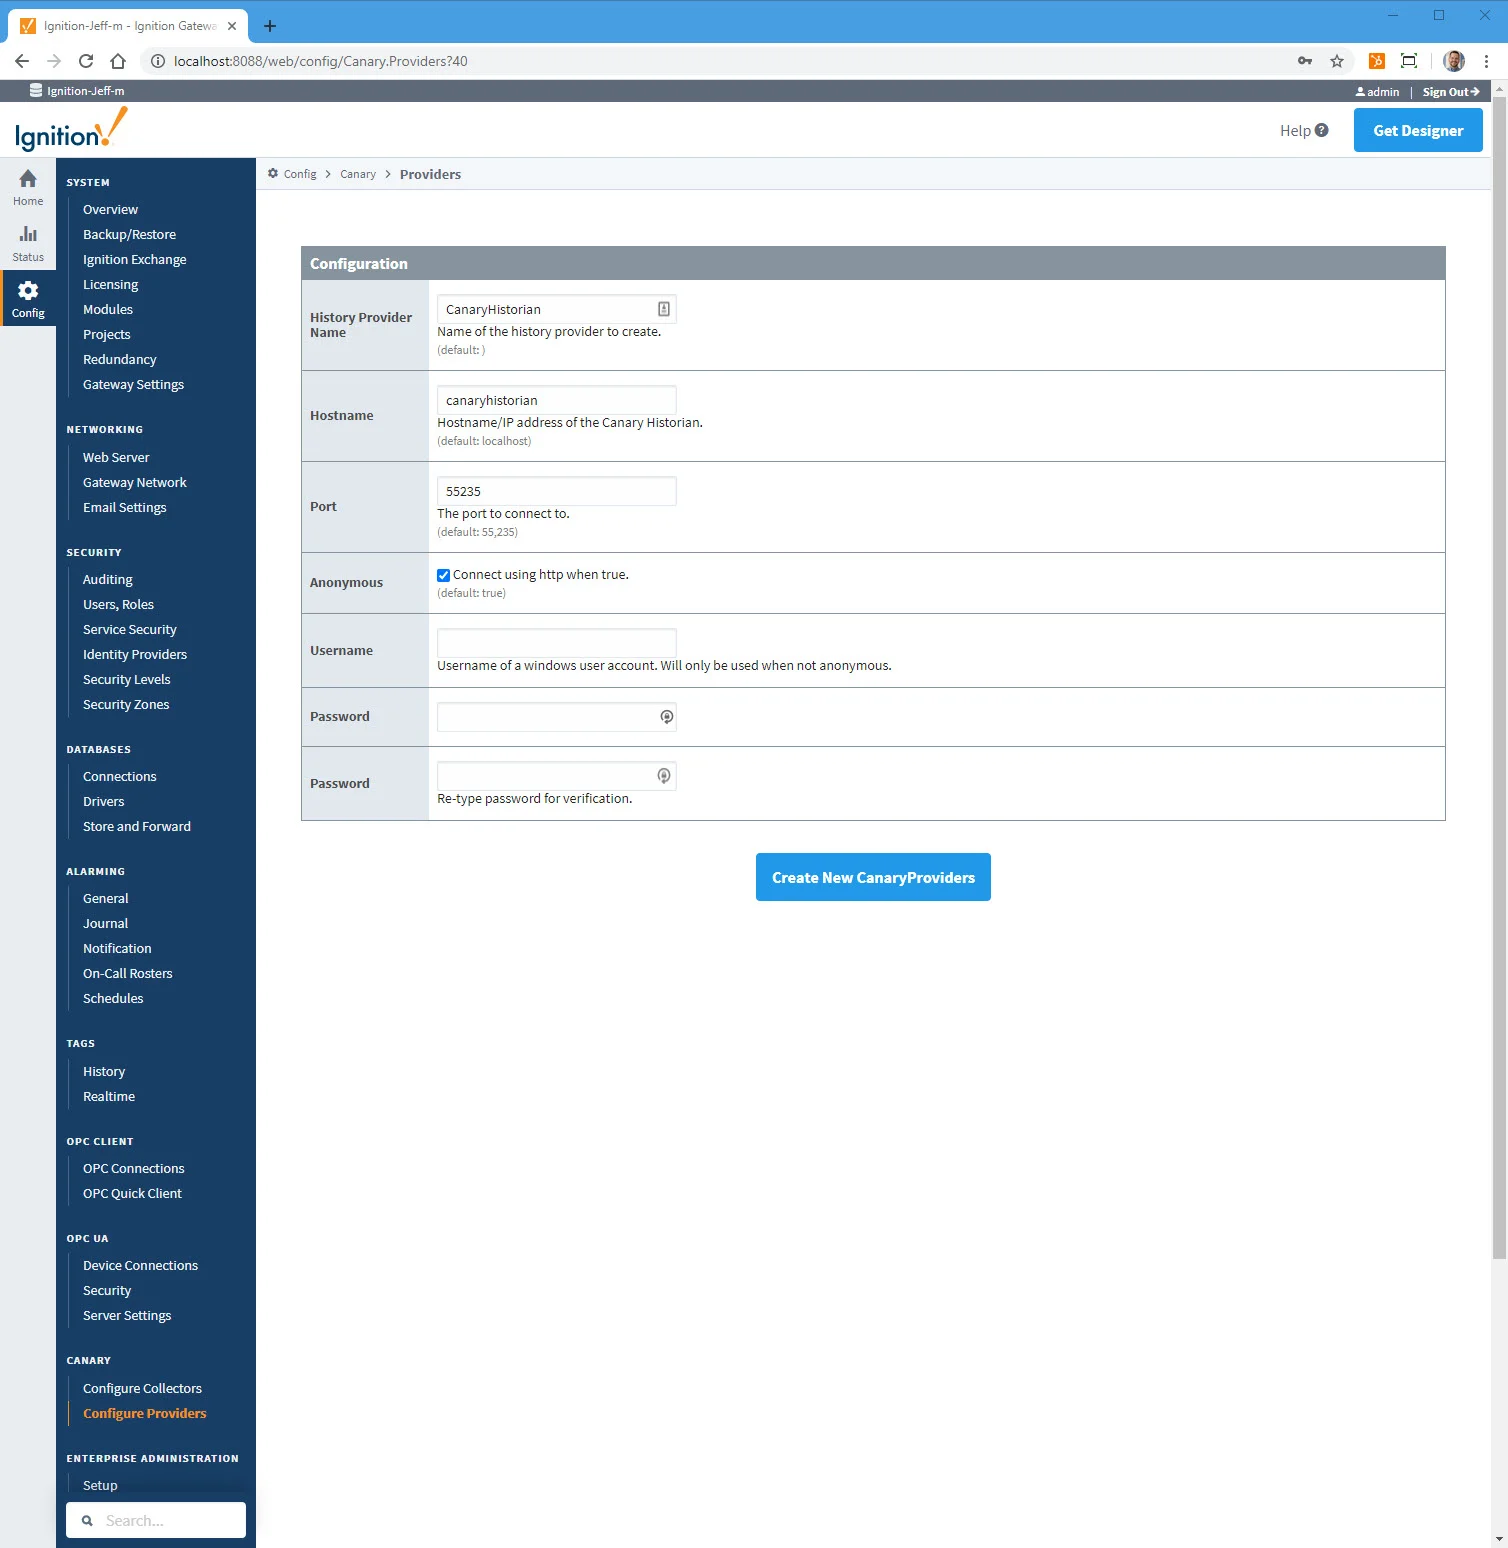Open Redundancy settings

(119, 360)
